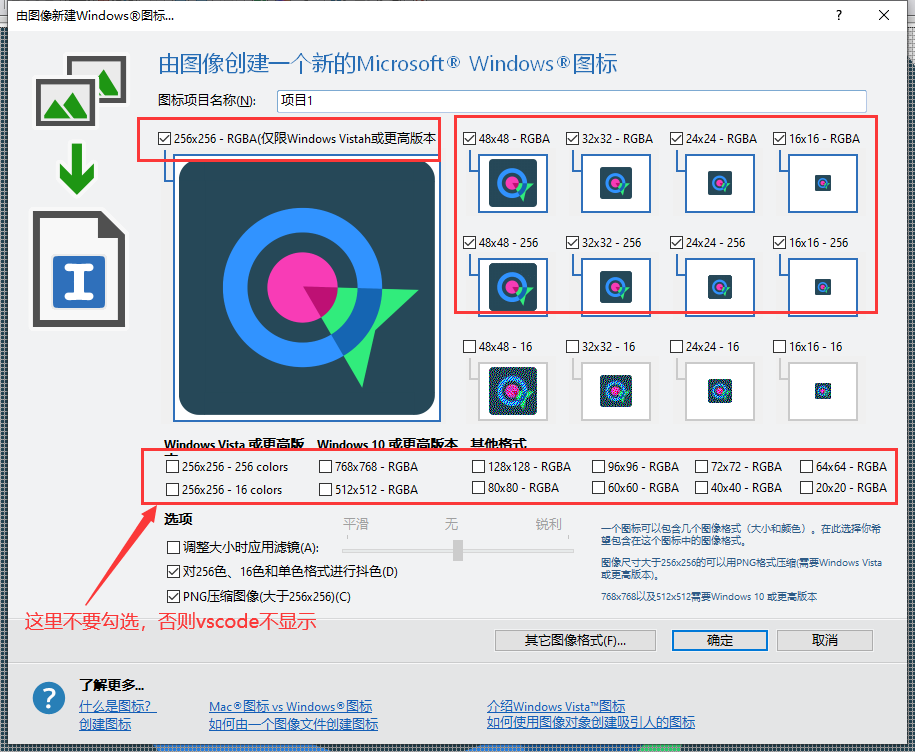Select the 16x16 16-color icon preview
915x752 pixels.
tap(823, 391)
